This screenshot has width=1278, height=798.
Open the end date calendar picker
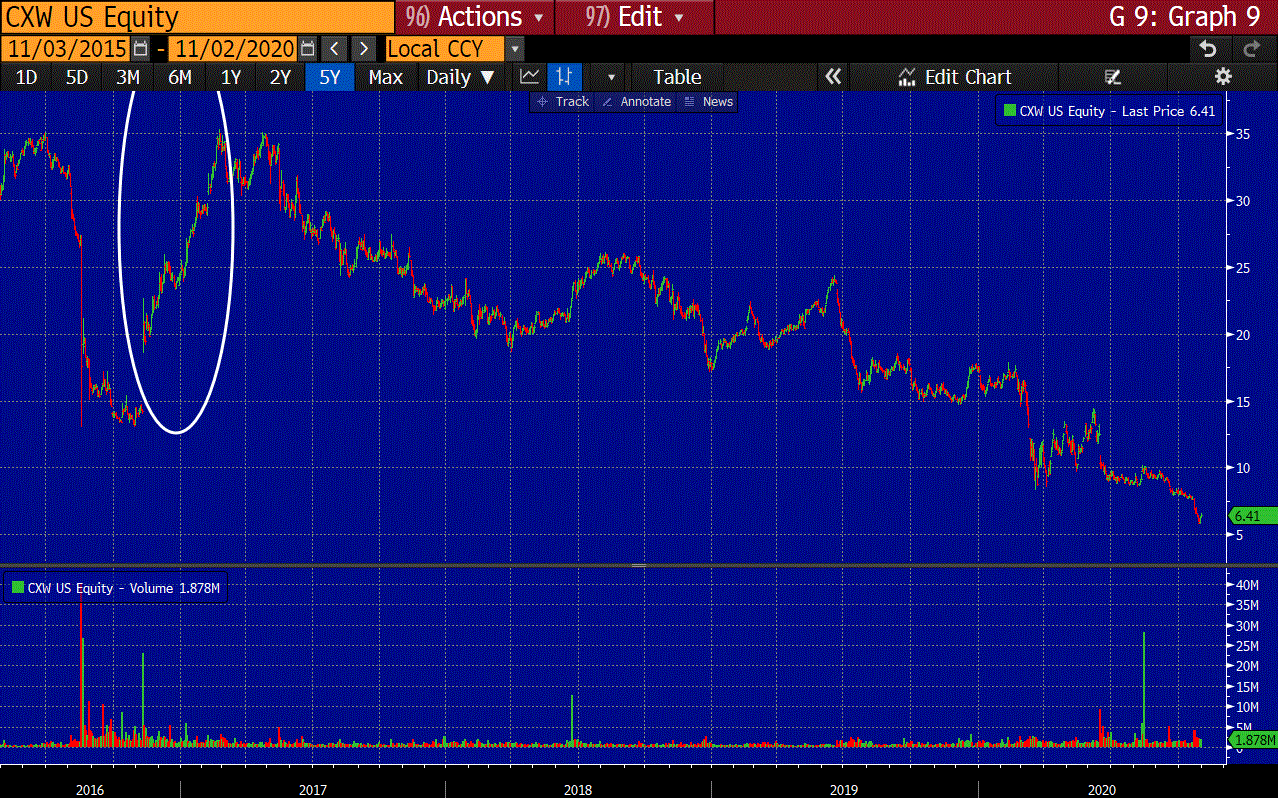pos(307,49)
